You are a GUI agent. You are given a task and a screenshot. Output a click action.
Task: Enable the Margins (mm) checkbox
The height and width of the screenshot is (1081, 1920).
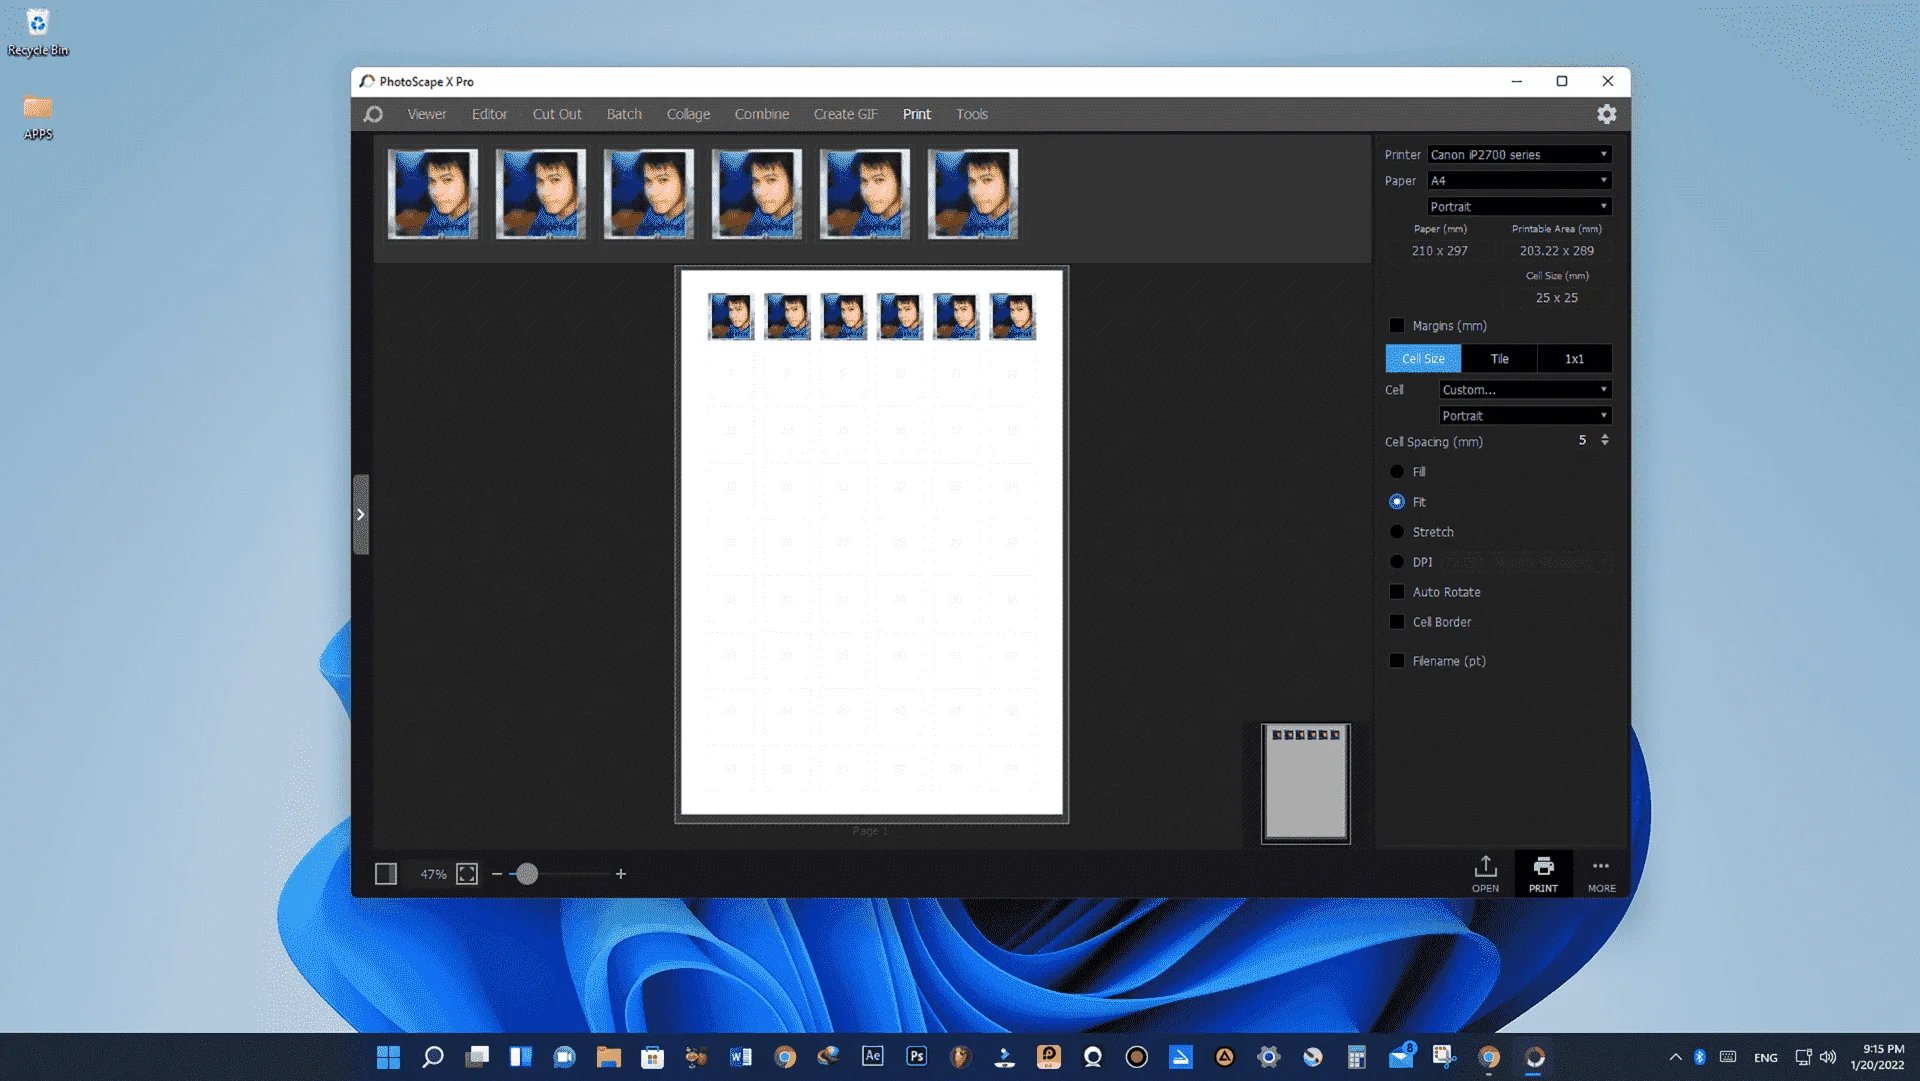[x=1397, y=326]
